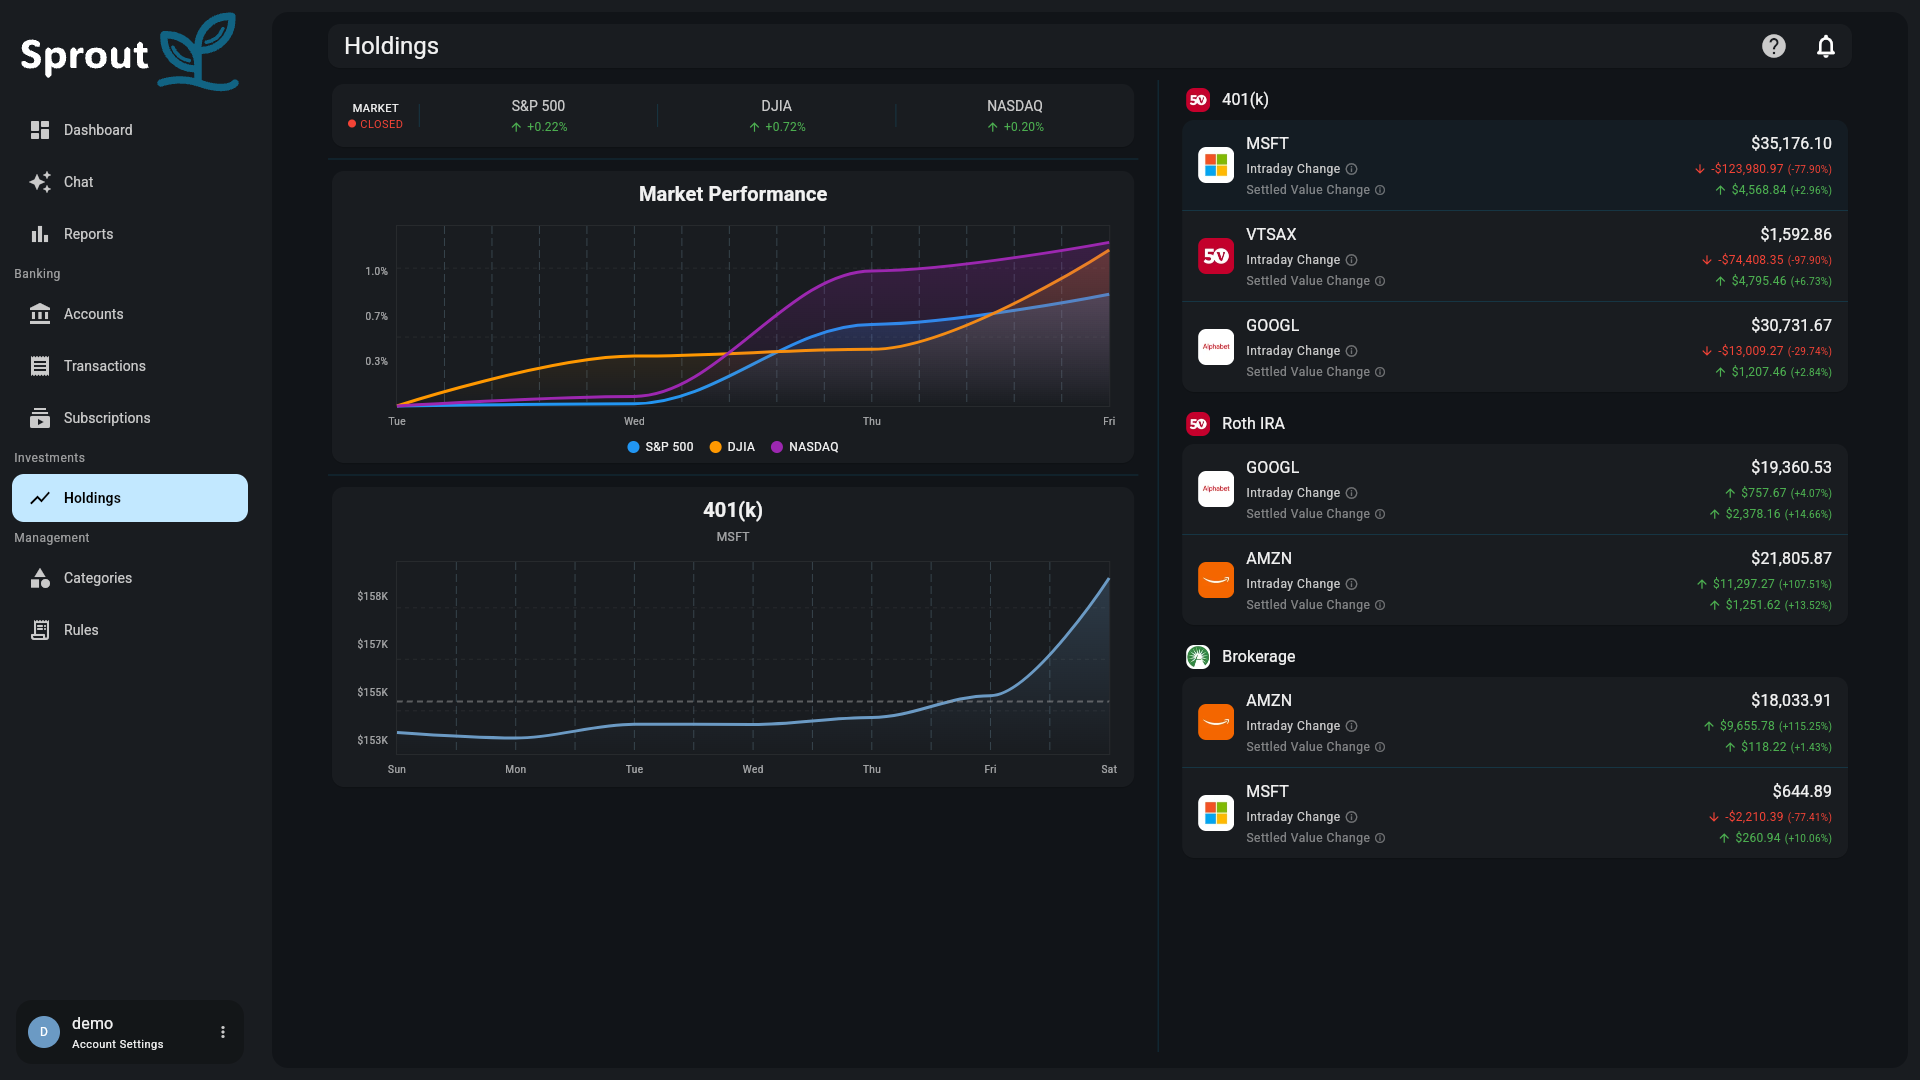The image size is (1920, 1080).
Task: Click the Roth IRA account logo icon
Action: click(x=1198, y=424)
